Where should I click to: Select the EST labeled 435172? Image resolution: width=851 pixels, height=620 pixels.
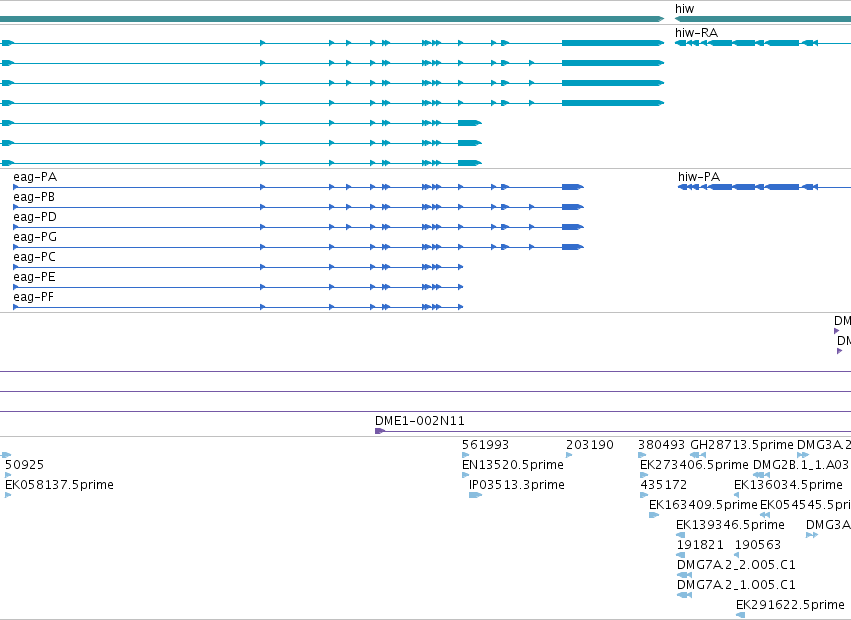(x=664, y=485)
